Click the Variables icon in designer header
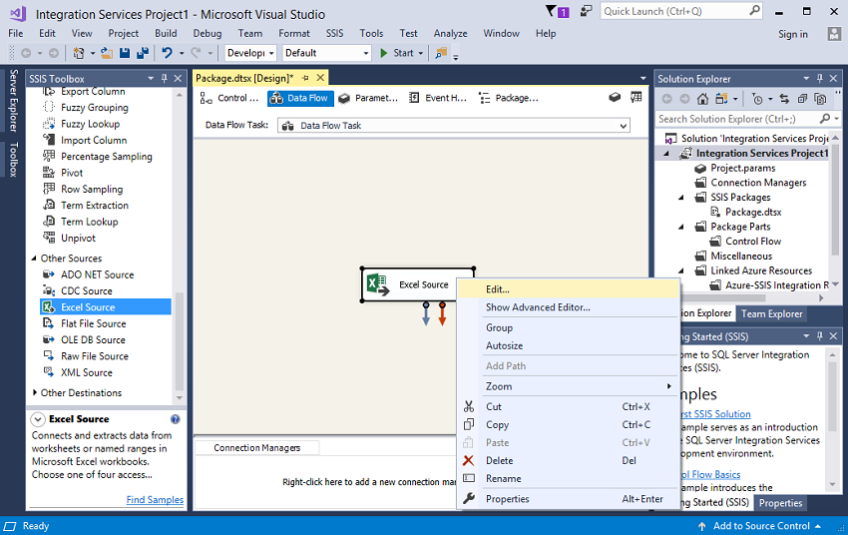 coord(636,98)
